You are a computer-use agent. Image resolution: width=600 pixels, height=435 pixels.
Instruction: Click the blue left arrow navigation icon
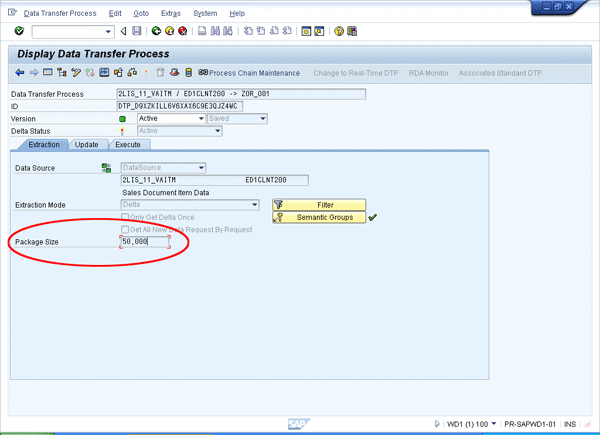click(20, 73)
